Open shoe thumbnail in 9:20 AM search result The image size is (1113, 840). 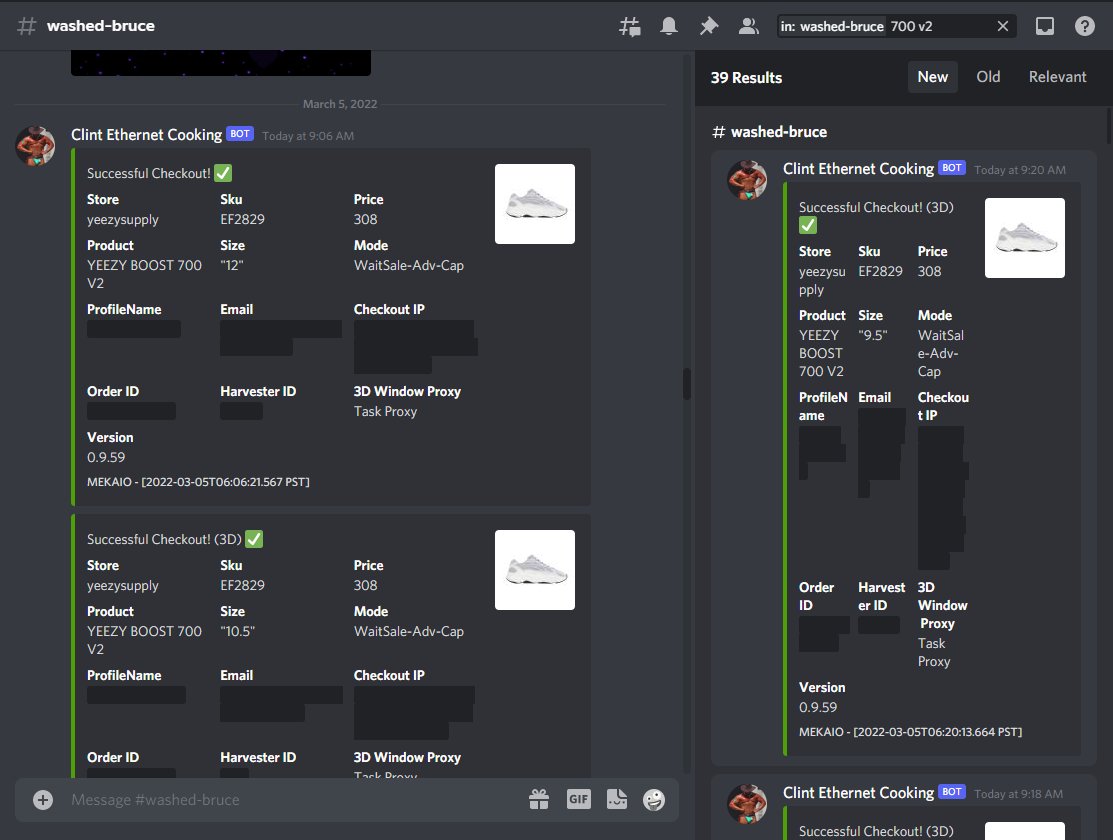(1024, 238)
